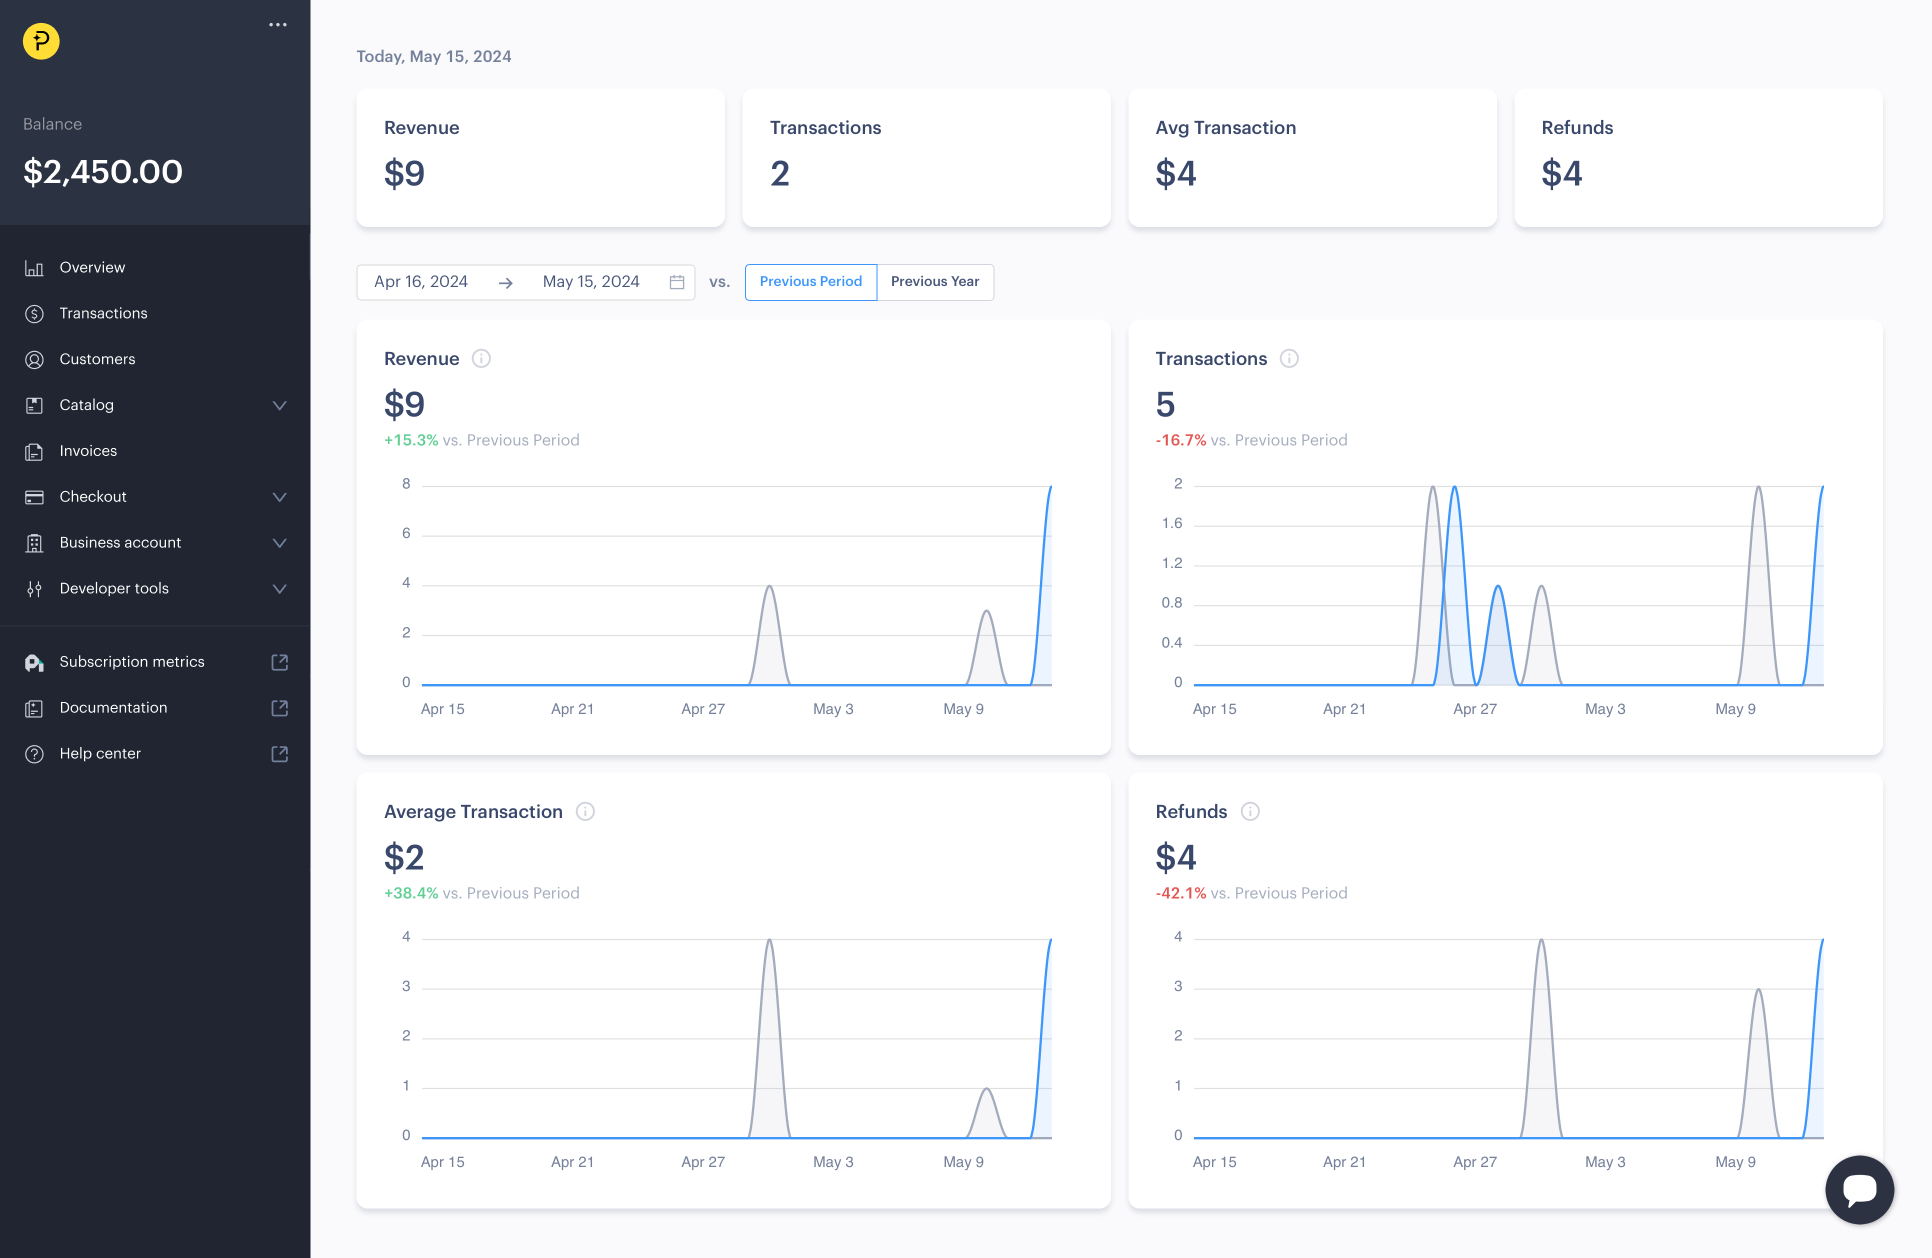Click the Avg Transaction summary card
Screen dimensions: 1932x1258
click(x=1312, y=158)
